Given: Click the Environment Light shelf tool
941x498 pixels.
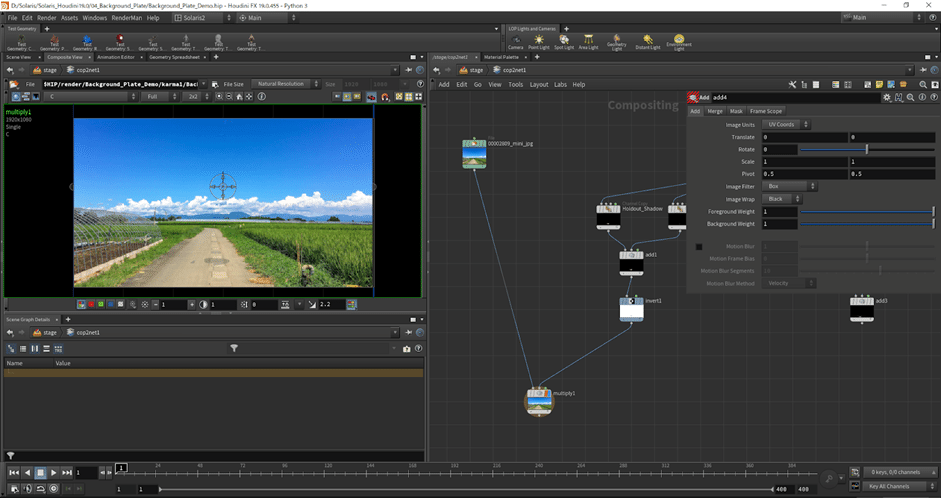Looking at the screenshot, I should (x=679, y=41).
